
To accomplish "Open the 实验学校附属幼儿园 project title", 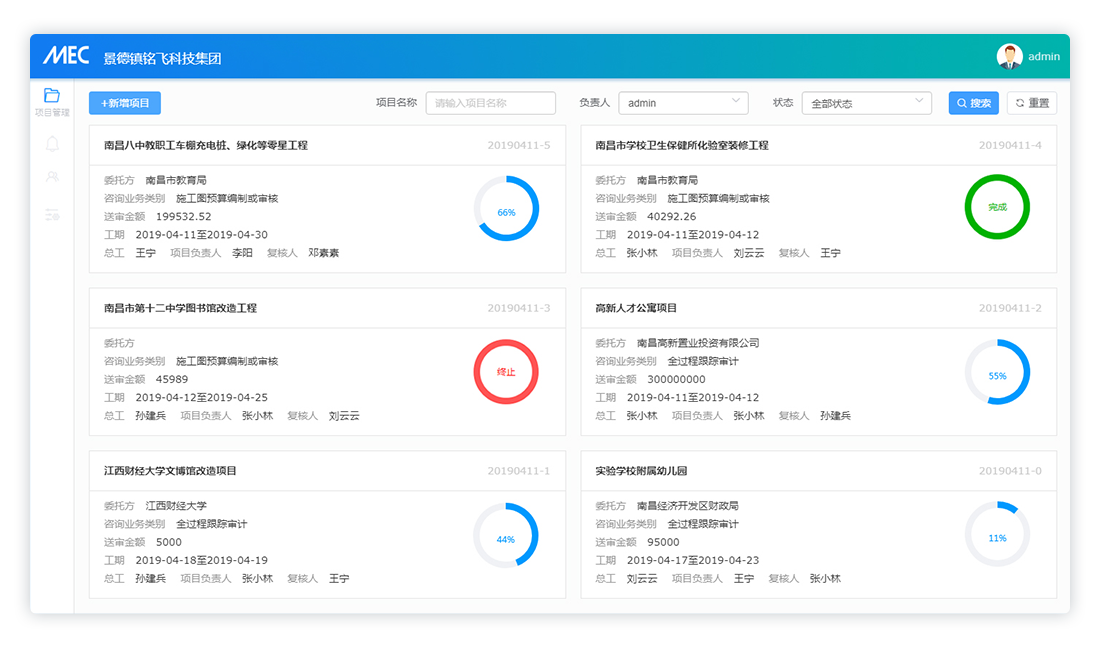I will coord(641,471).
